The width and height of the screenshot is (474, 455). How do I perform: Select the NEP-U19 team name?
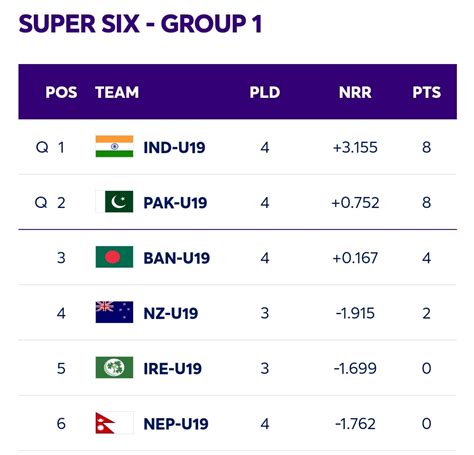click(176, 424)
